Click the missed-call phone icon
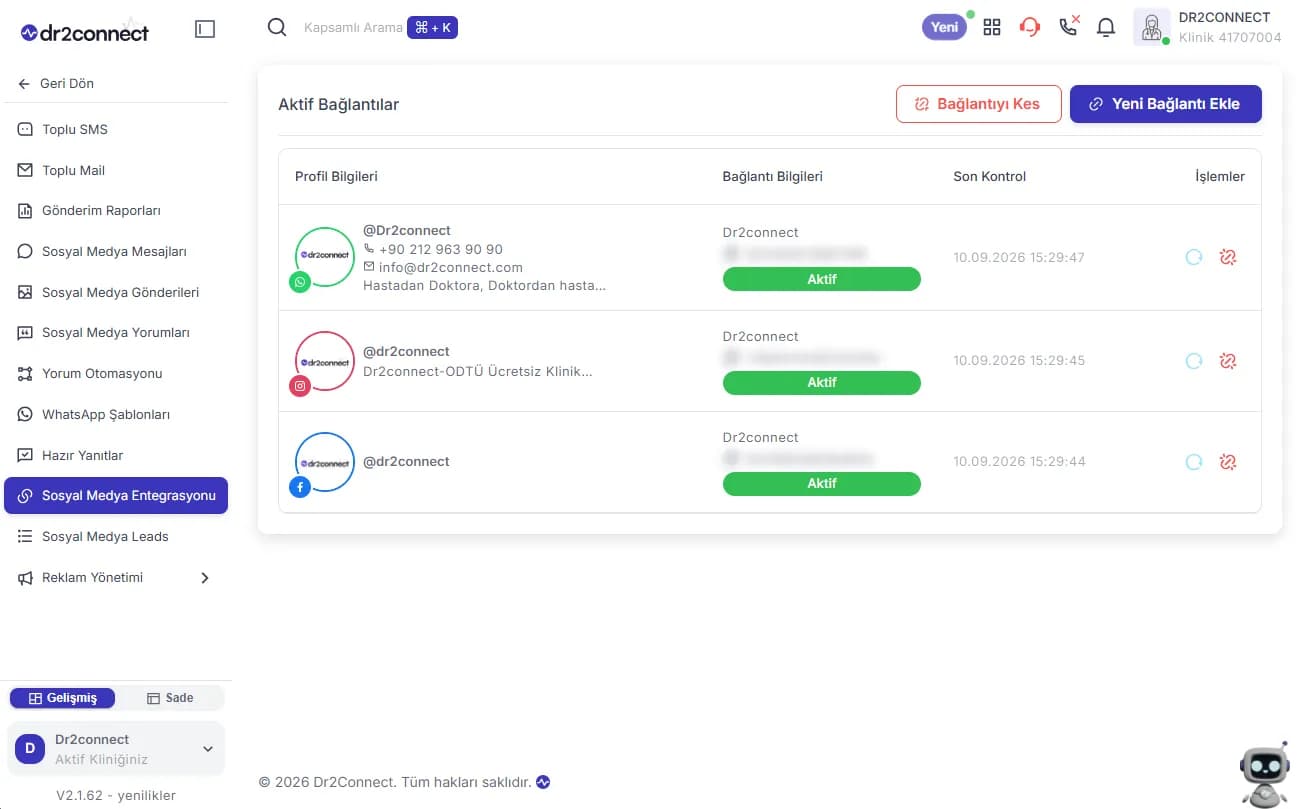 (x=1069, y=27)
